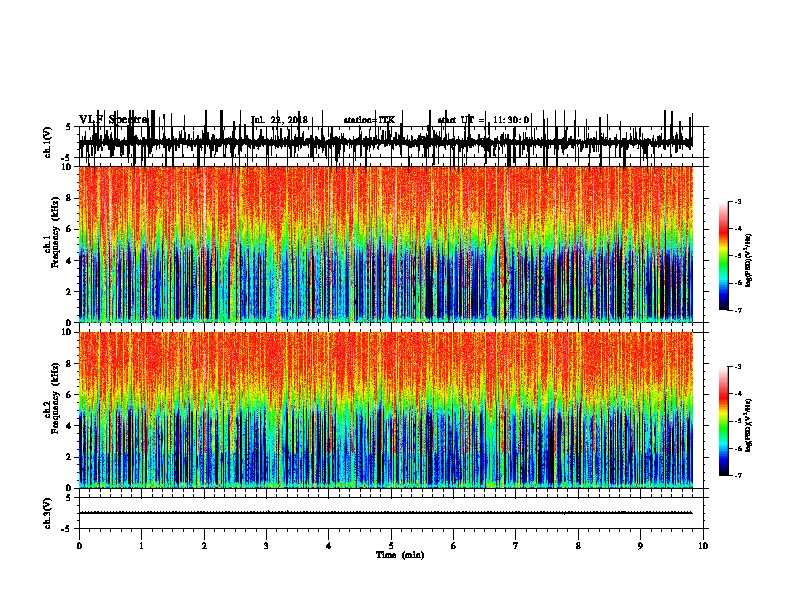792x612 pixels.
Task: Click '-3' on ch.2 color bar
Action: point(737,367)
